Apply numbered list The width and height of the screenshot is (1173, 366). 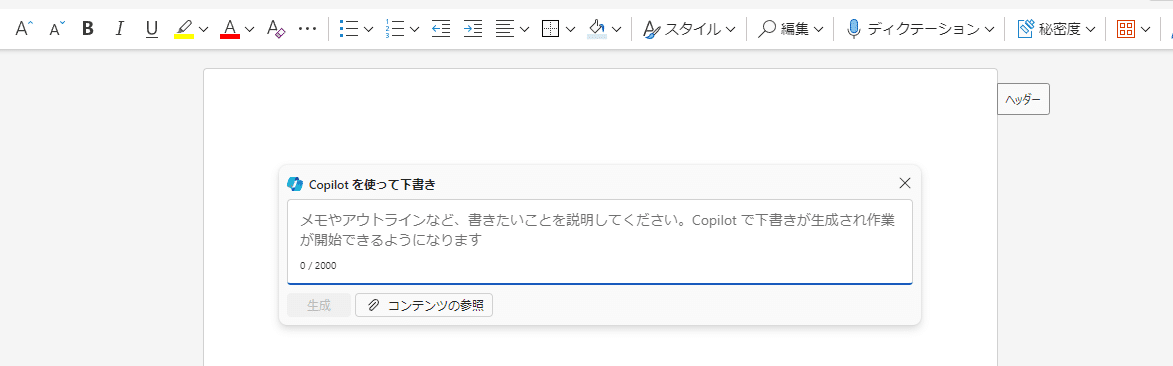394,29
